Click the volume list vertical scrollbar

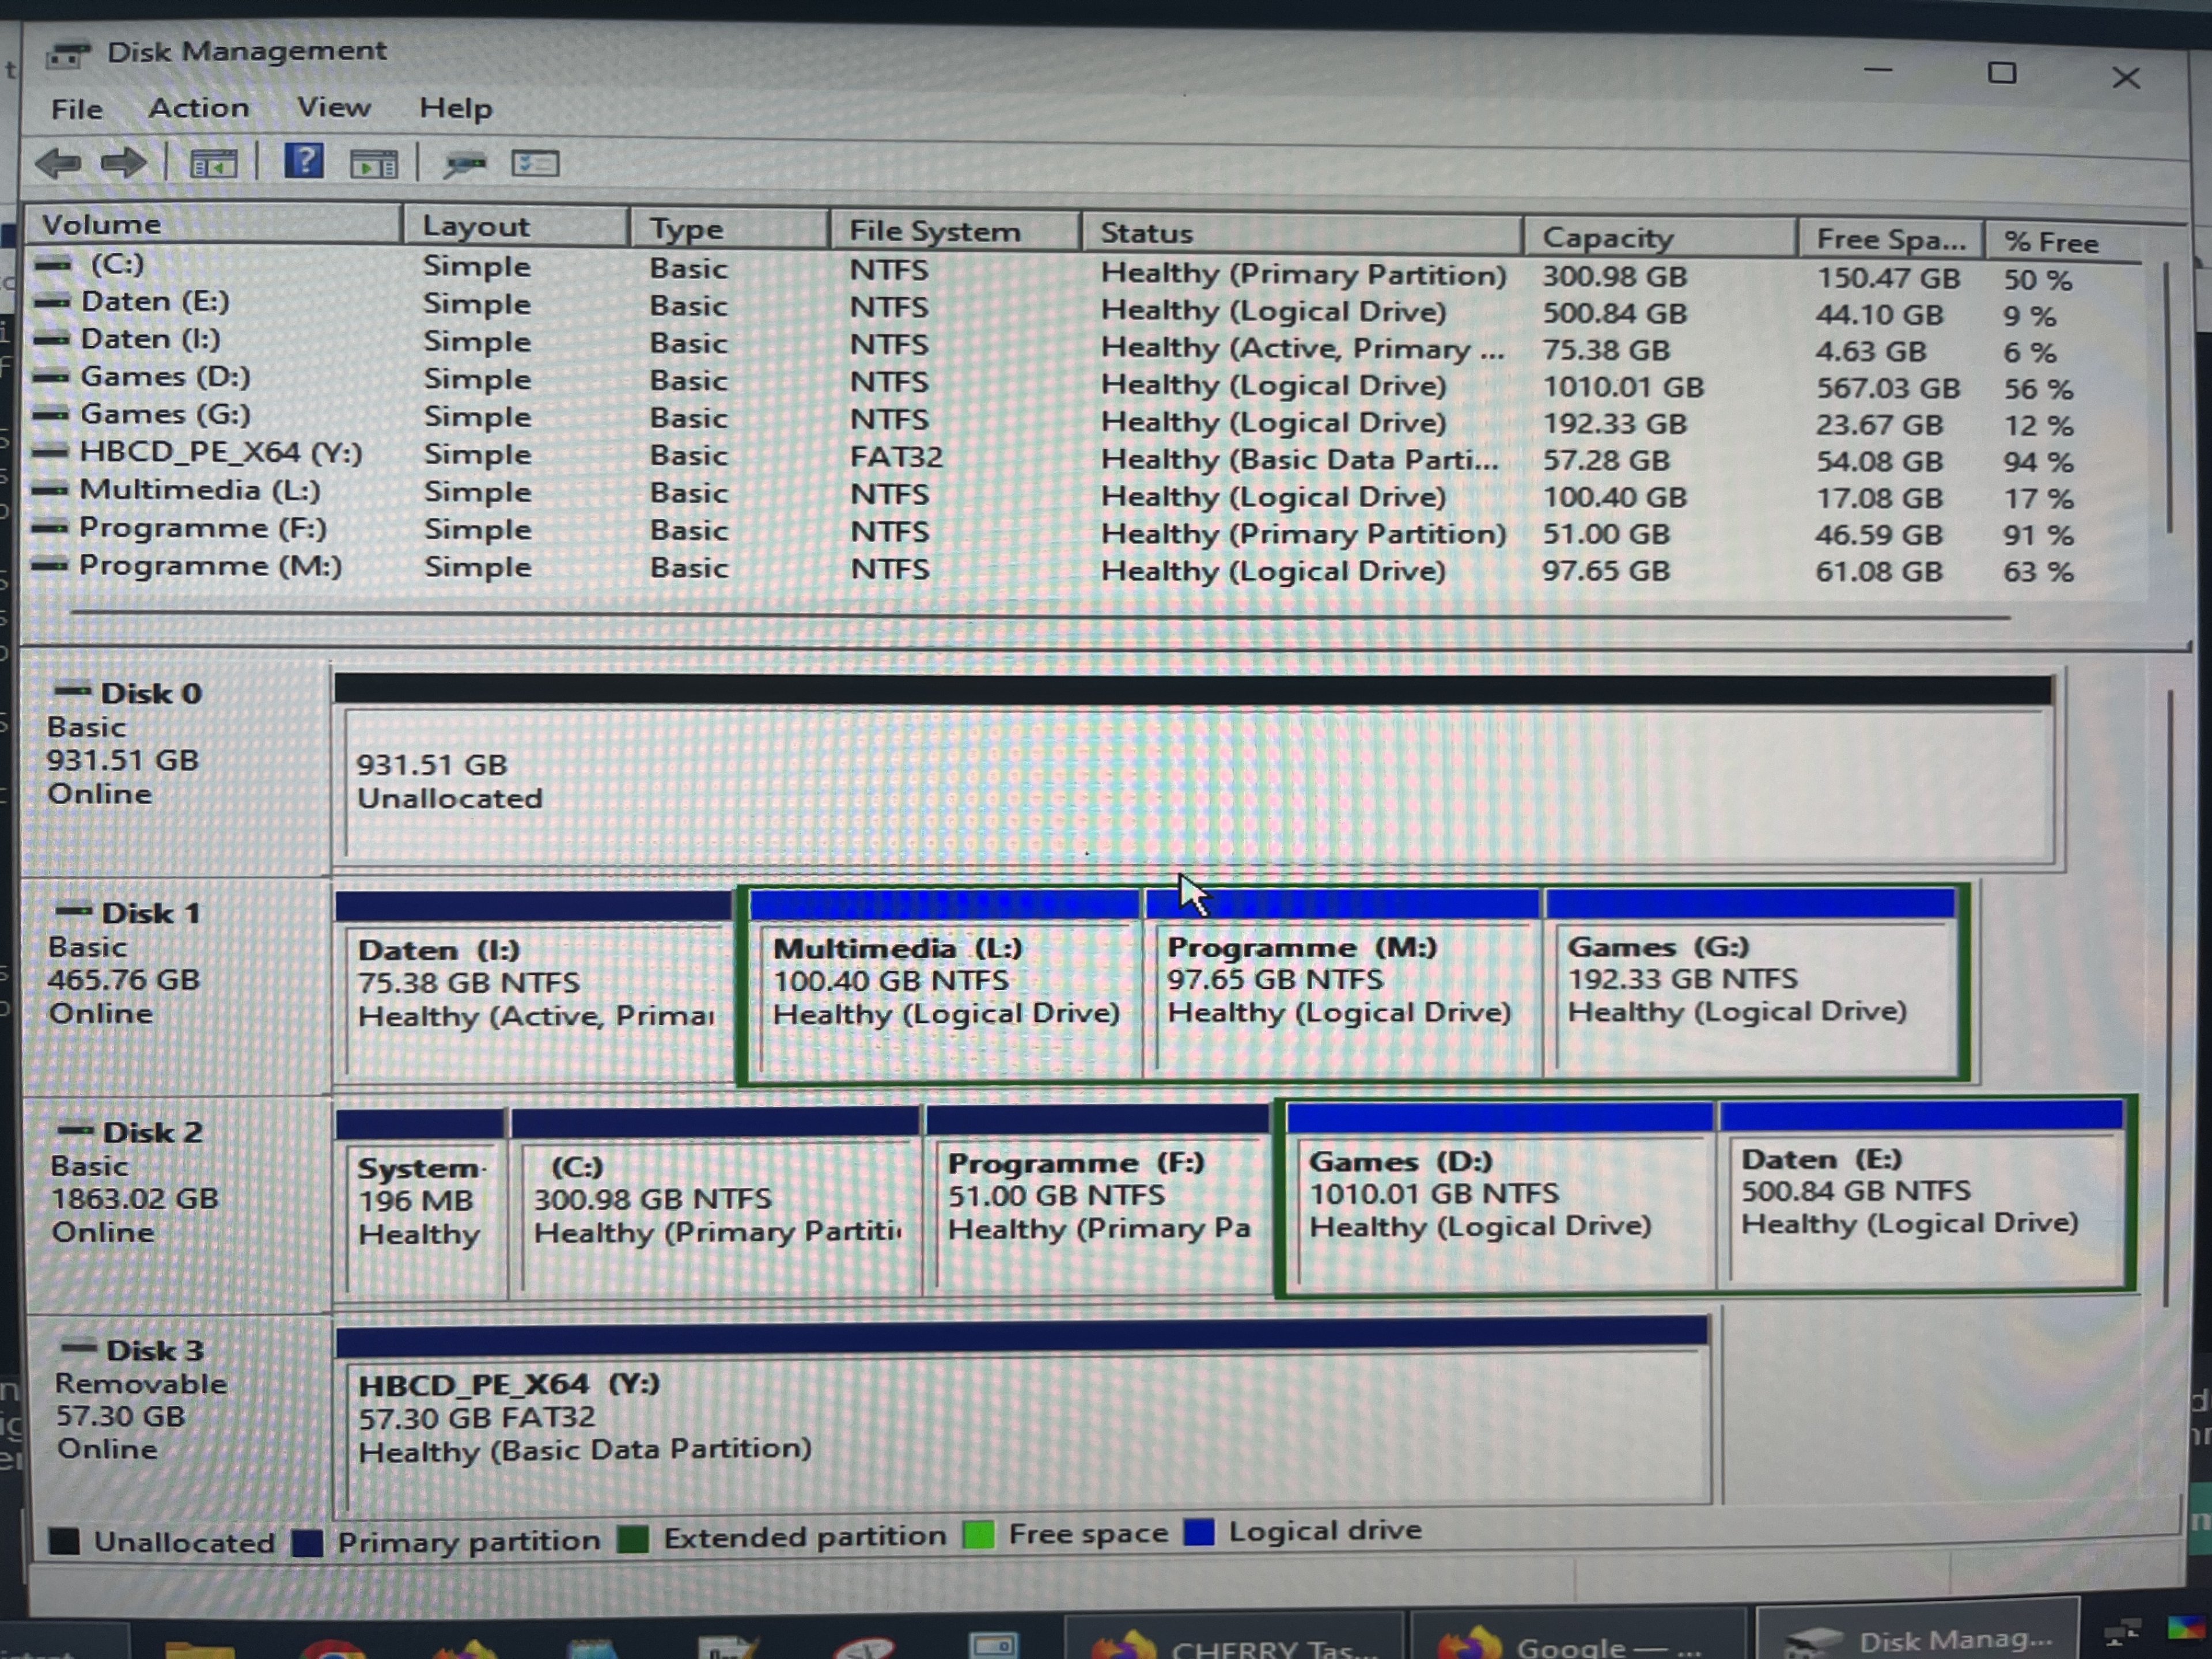[x=2168, y=400]
